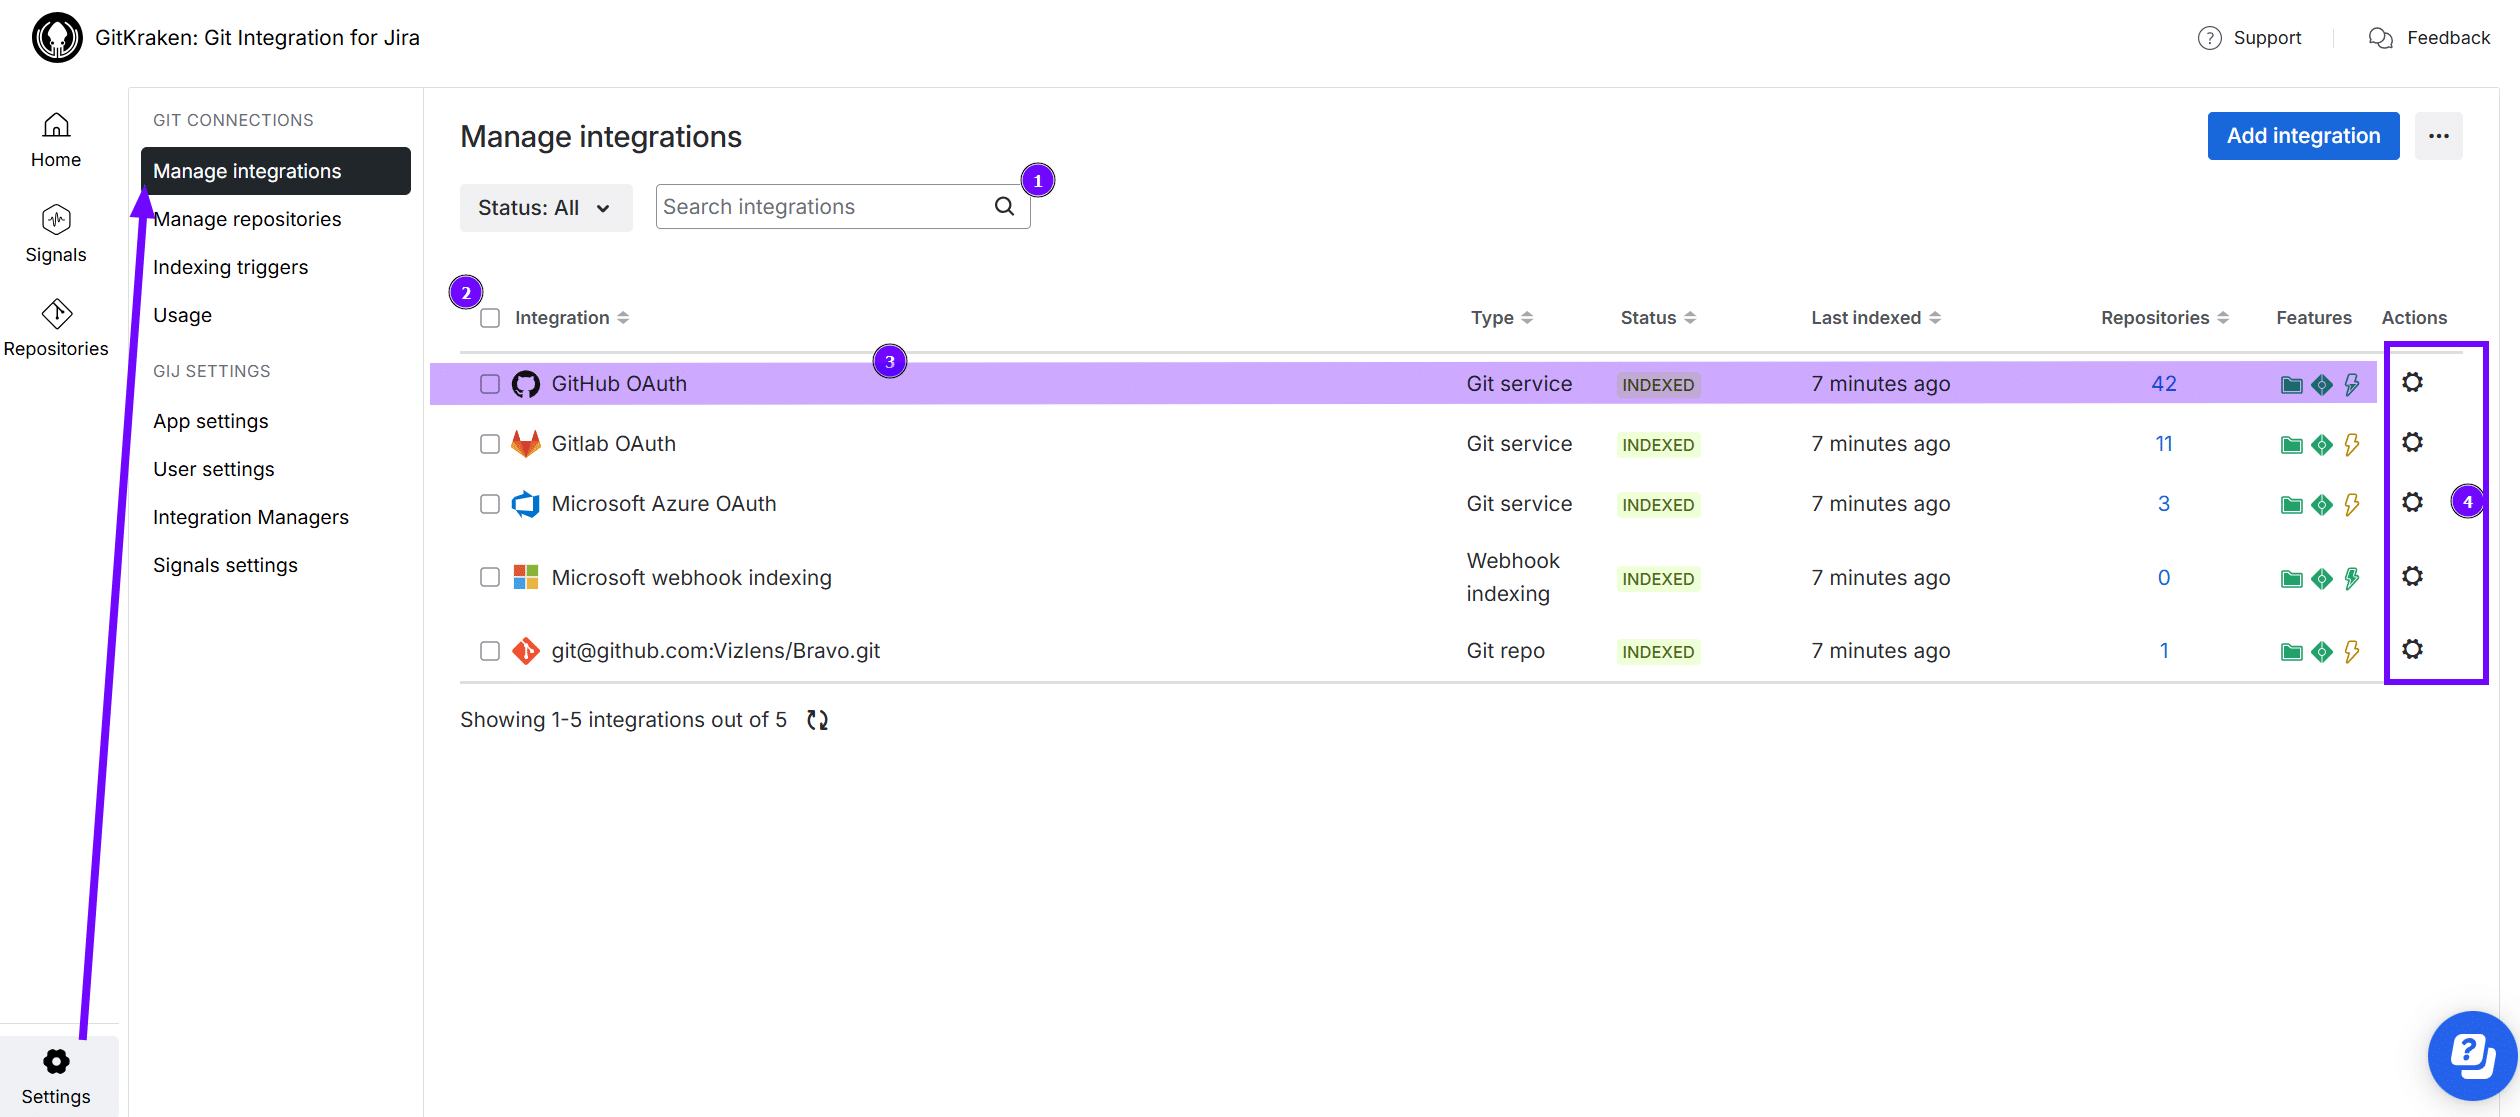Select all integrations via header checkbox

[x=490, y=318]
